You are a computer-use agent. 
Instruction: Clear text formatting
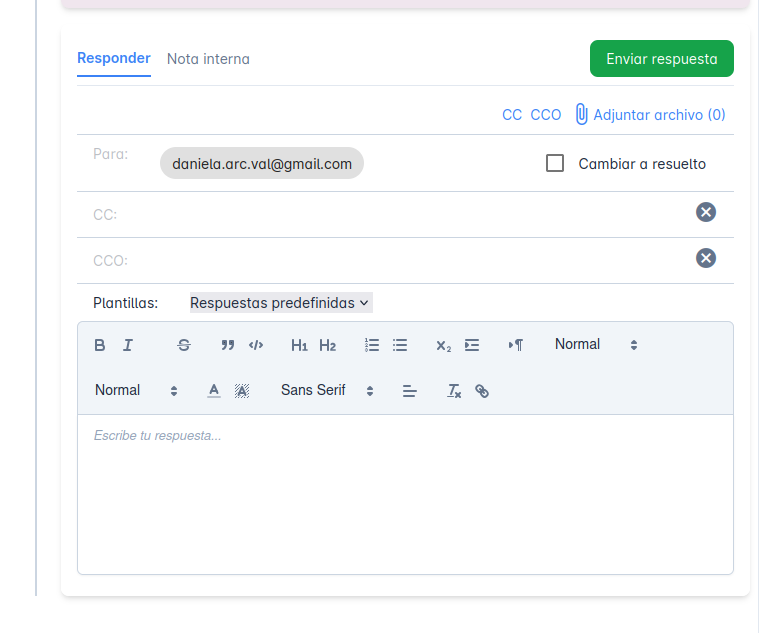tap(454, 391)
